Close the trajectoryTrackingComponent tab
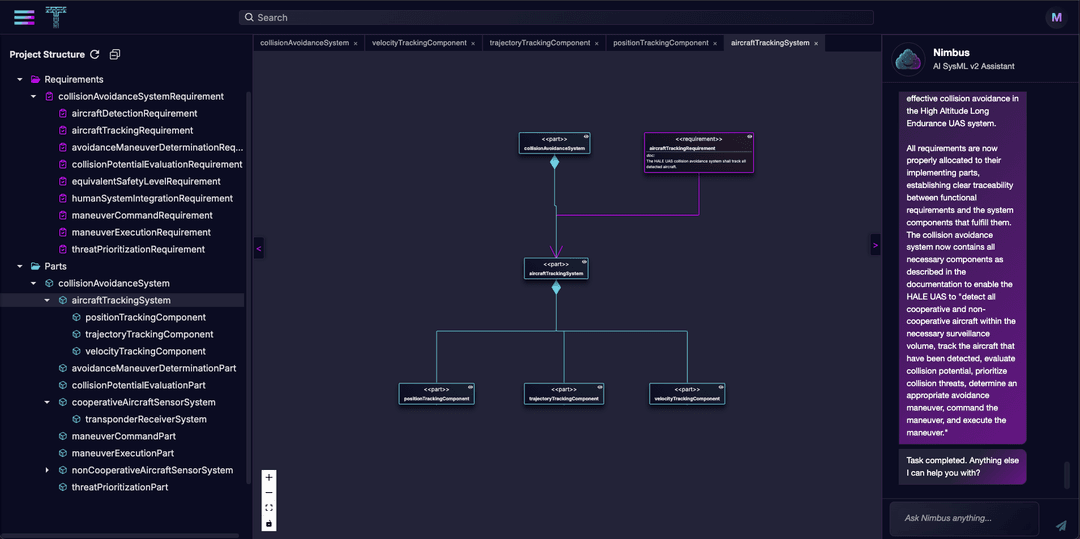The height and width of the screenshot is (539, 1080). point(596,43)
